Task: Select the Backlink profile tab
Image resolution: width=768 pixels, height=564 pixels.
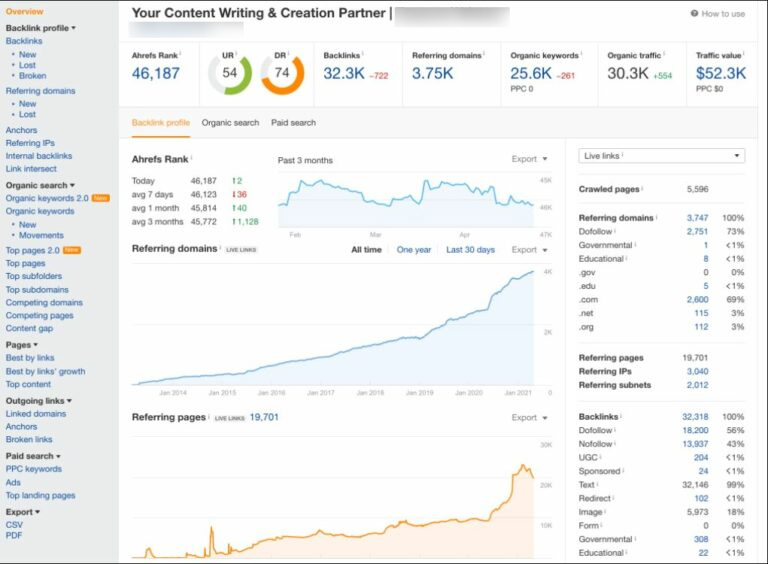Action: [x=161, y=123]
